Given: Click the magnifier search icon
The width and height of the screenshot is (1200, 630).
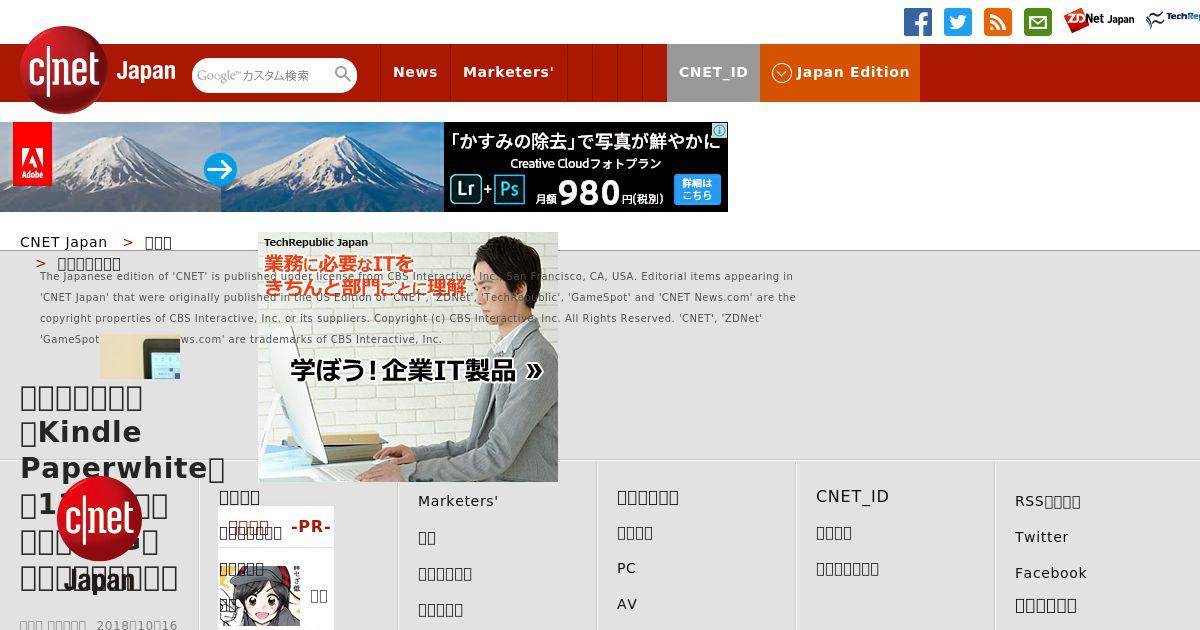Looking at the screenshot, I should coord(343,75).
